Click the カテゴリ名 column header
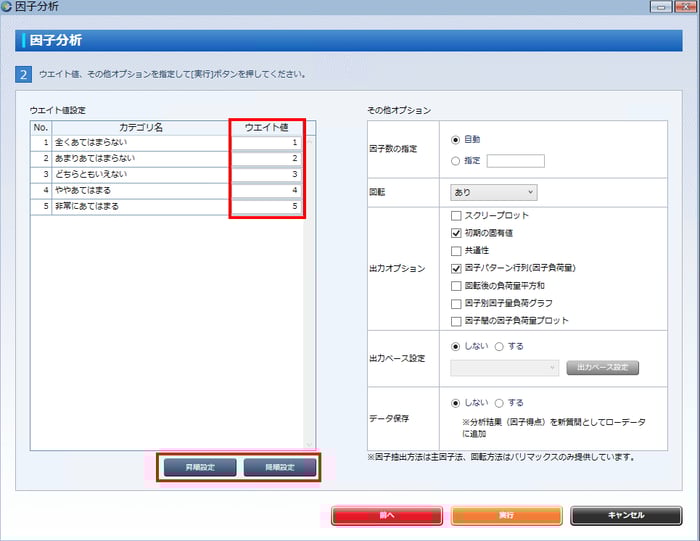This screenshot has height=541, width=700. point(141,128)
